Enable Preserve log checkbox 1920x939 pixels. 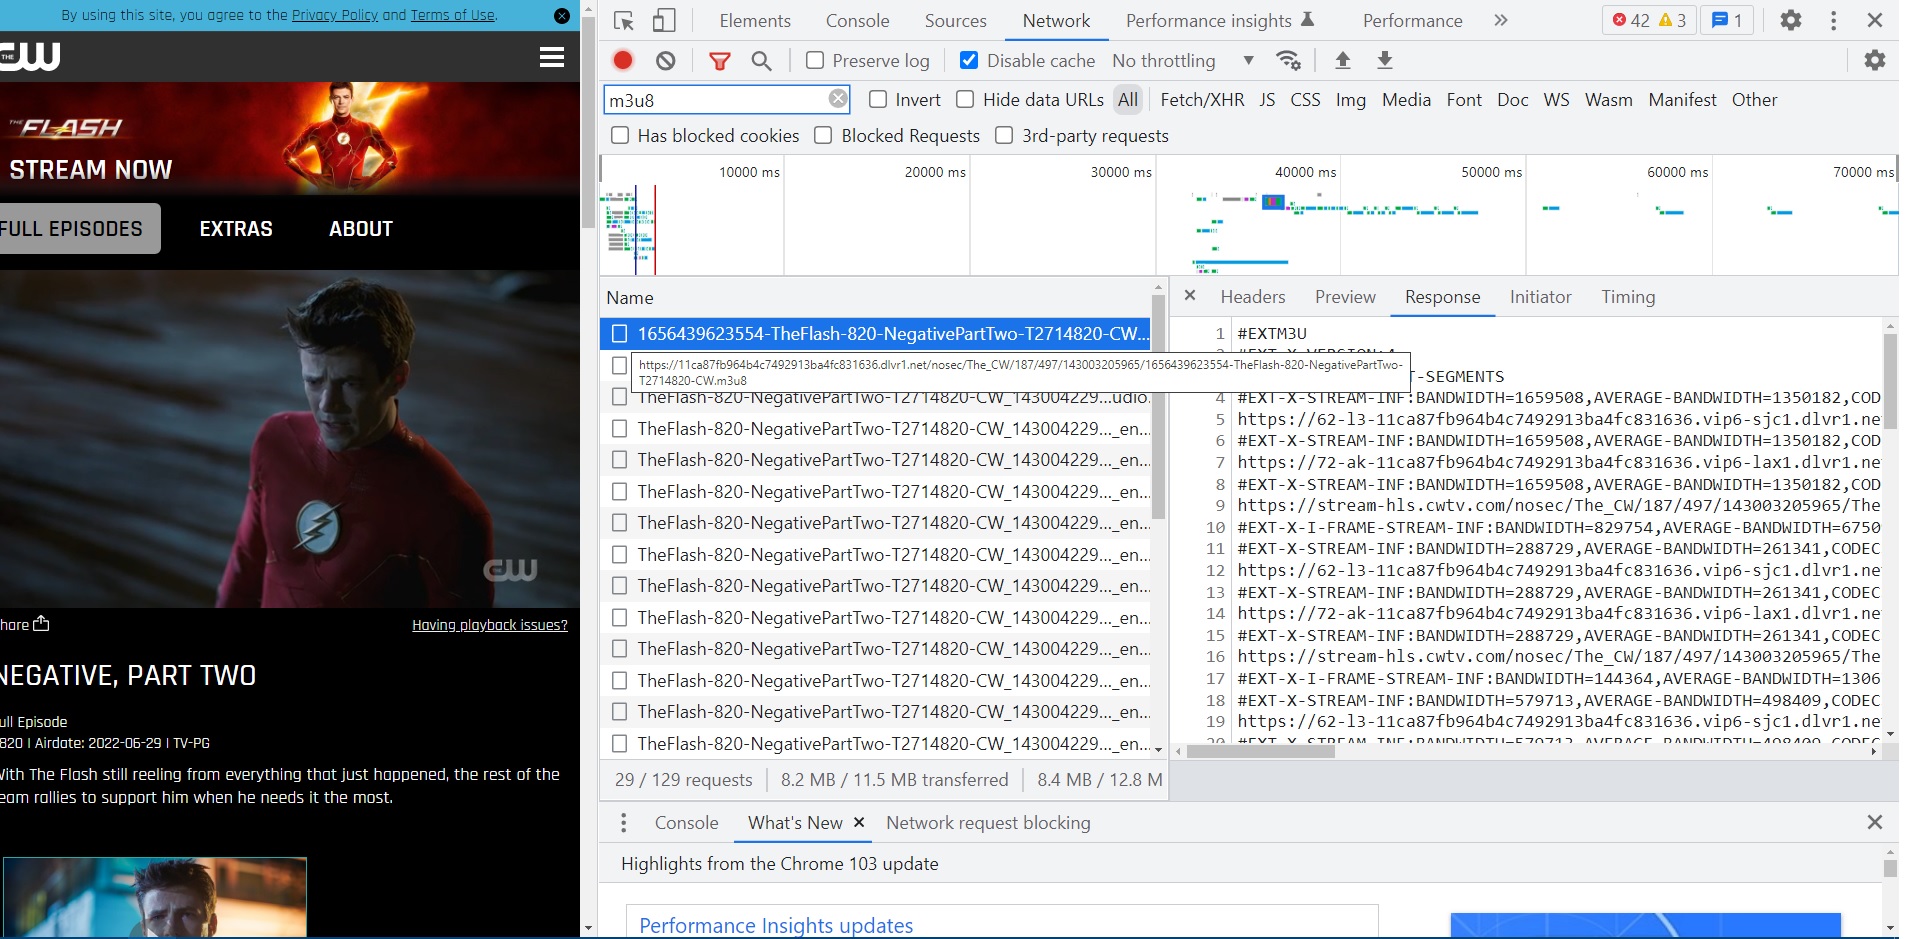point(815,60)
